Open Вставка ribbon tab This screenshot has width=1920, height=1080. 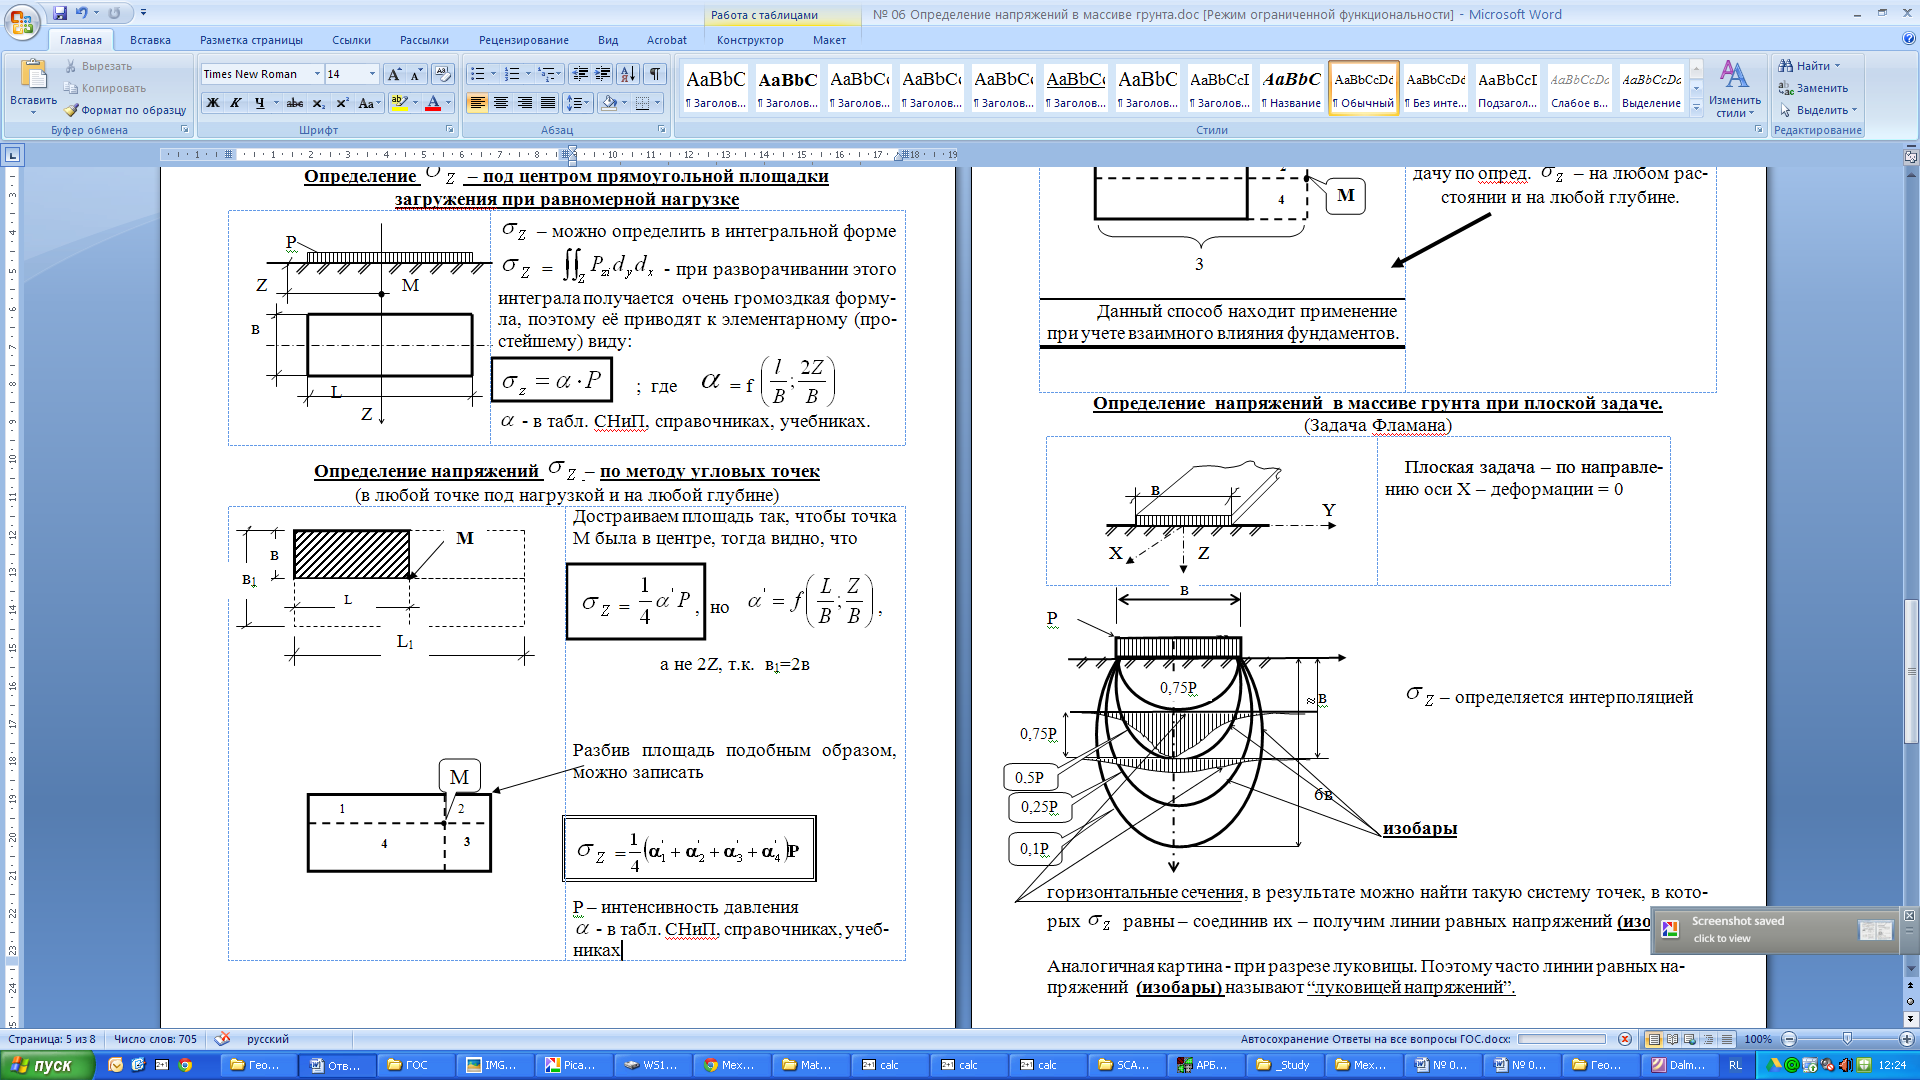[x=150, y=40]
